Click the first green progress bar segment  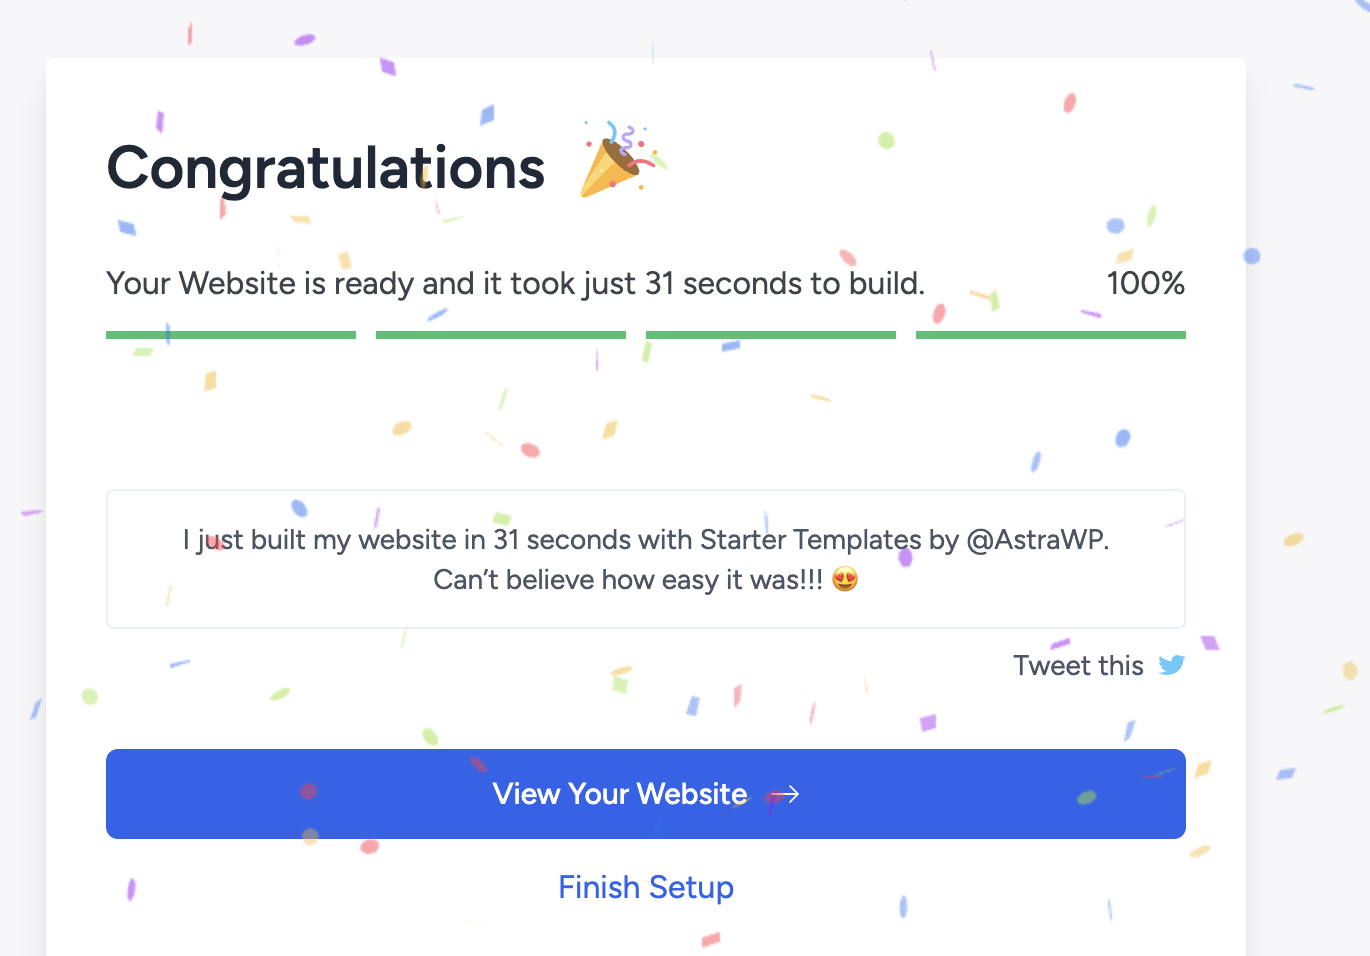coord(231,335)
